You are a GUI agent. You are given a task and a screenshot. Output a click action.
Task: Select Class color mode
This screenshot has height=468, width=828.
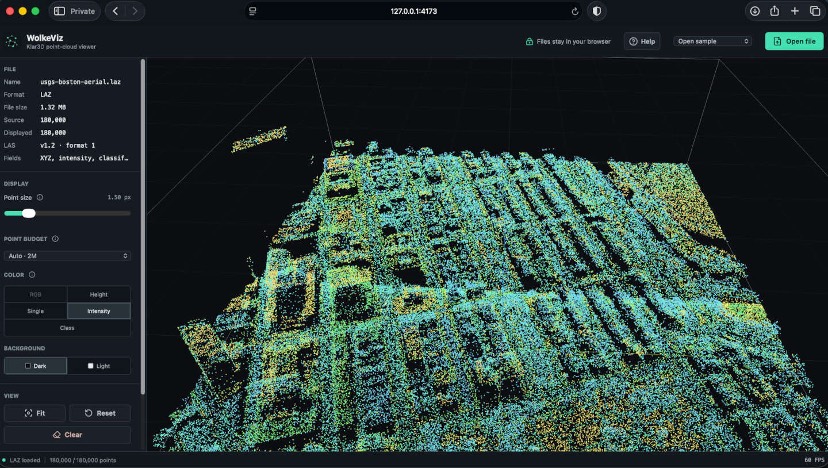click(67, 328)
